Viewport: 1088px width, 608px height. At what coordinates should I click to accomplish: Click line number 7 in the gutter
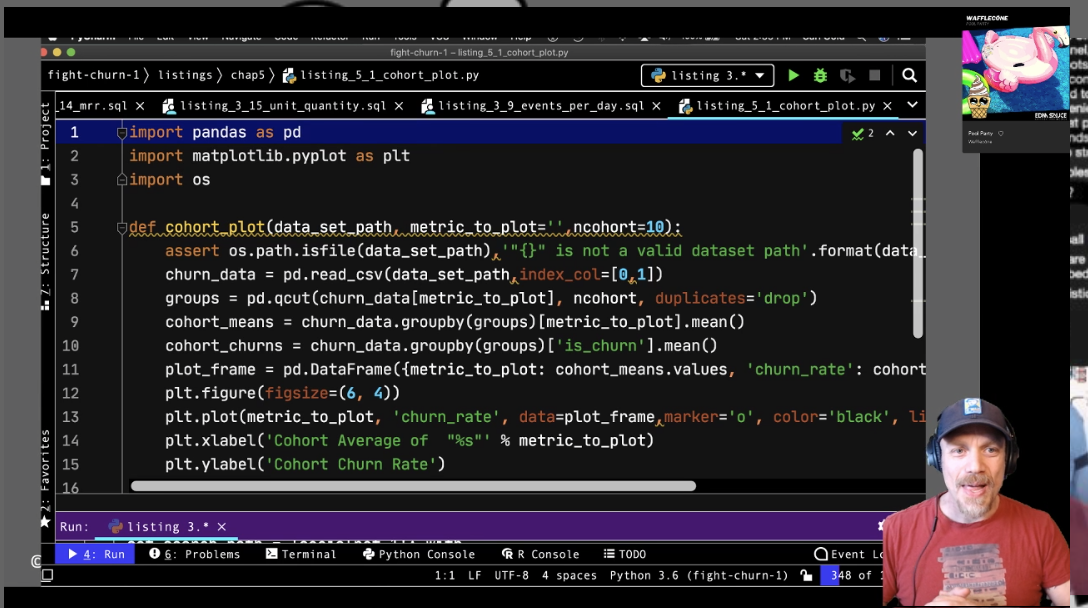pyautogui.click(x=74, y=275)
